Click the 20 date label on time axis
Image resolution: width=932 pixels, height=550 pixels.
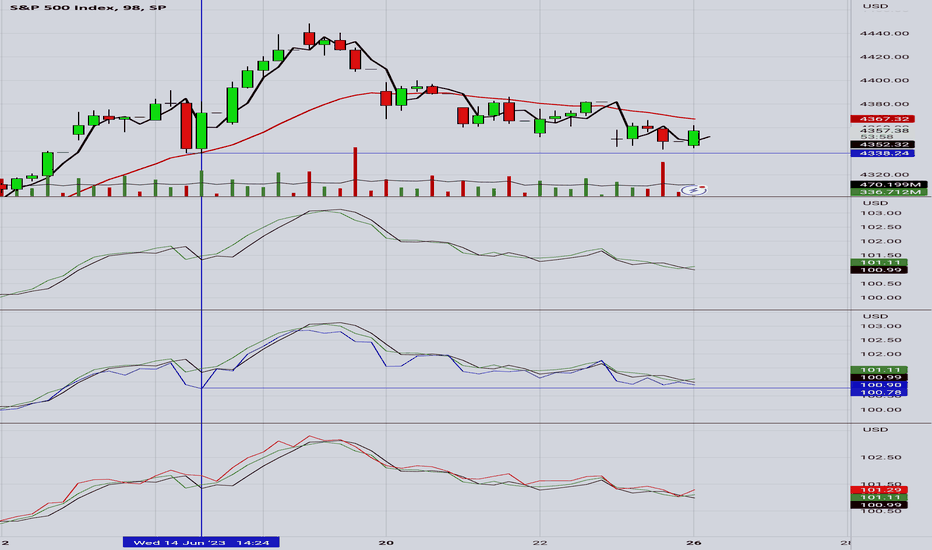(386, 542)
